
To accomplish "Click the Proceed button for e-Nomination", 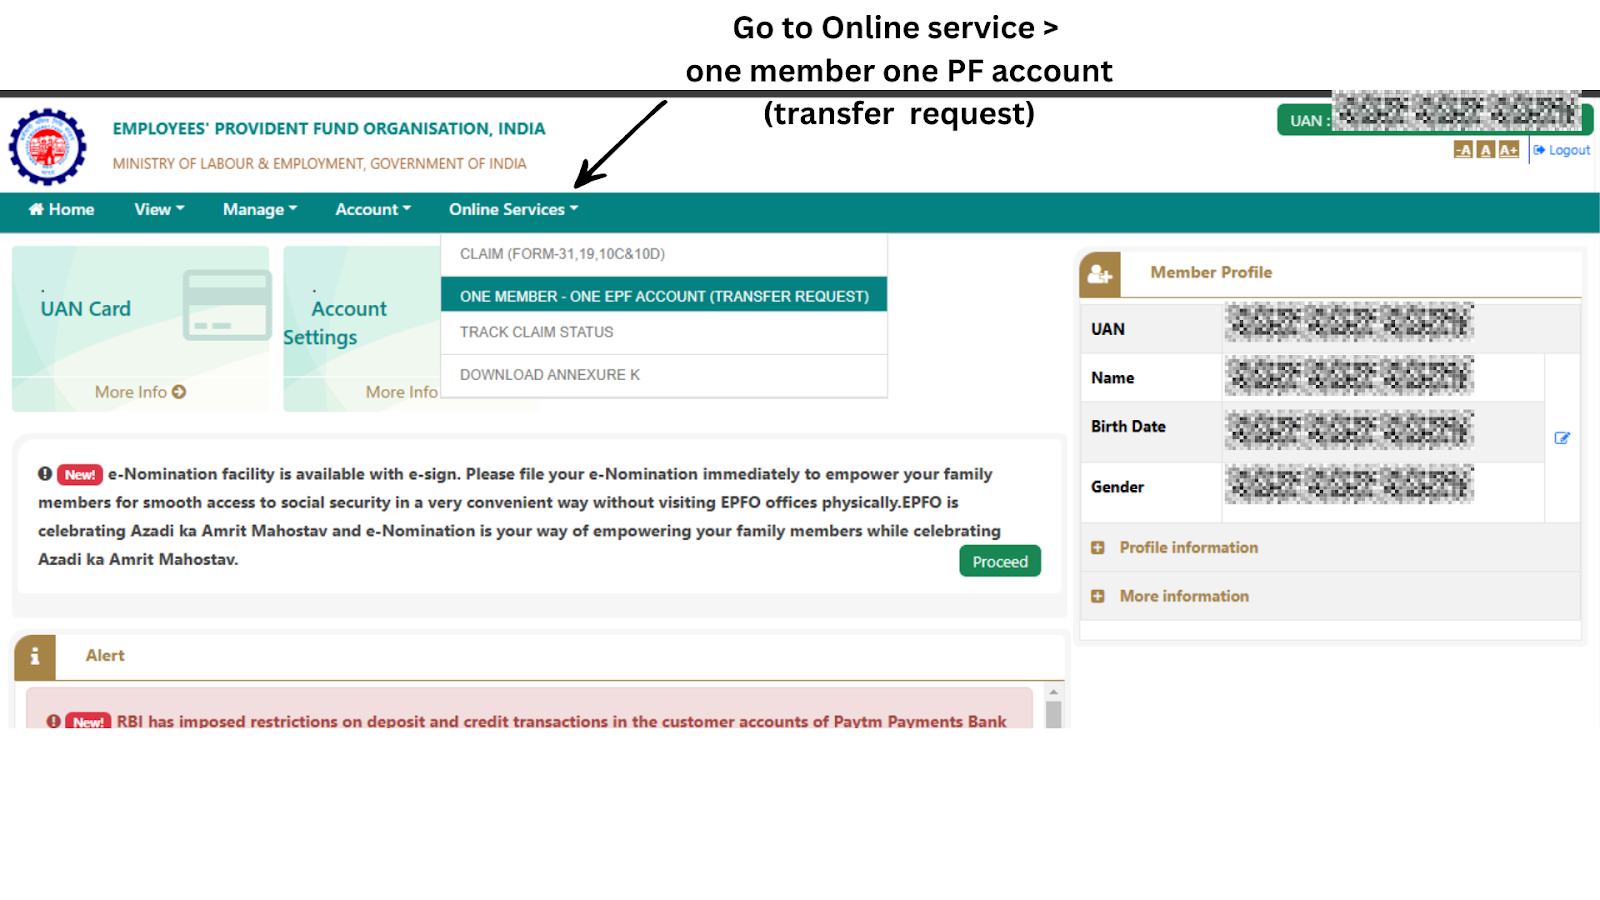I will pos(999,561).
